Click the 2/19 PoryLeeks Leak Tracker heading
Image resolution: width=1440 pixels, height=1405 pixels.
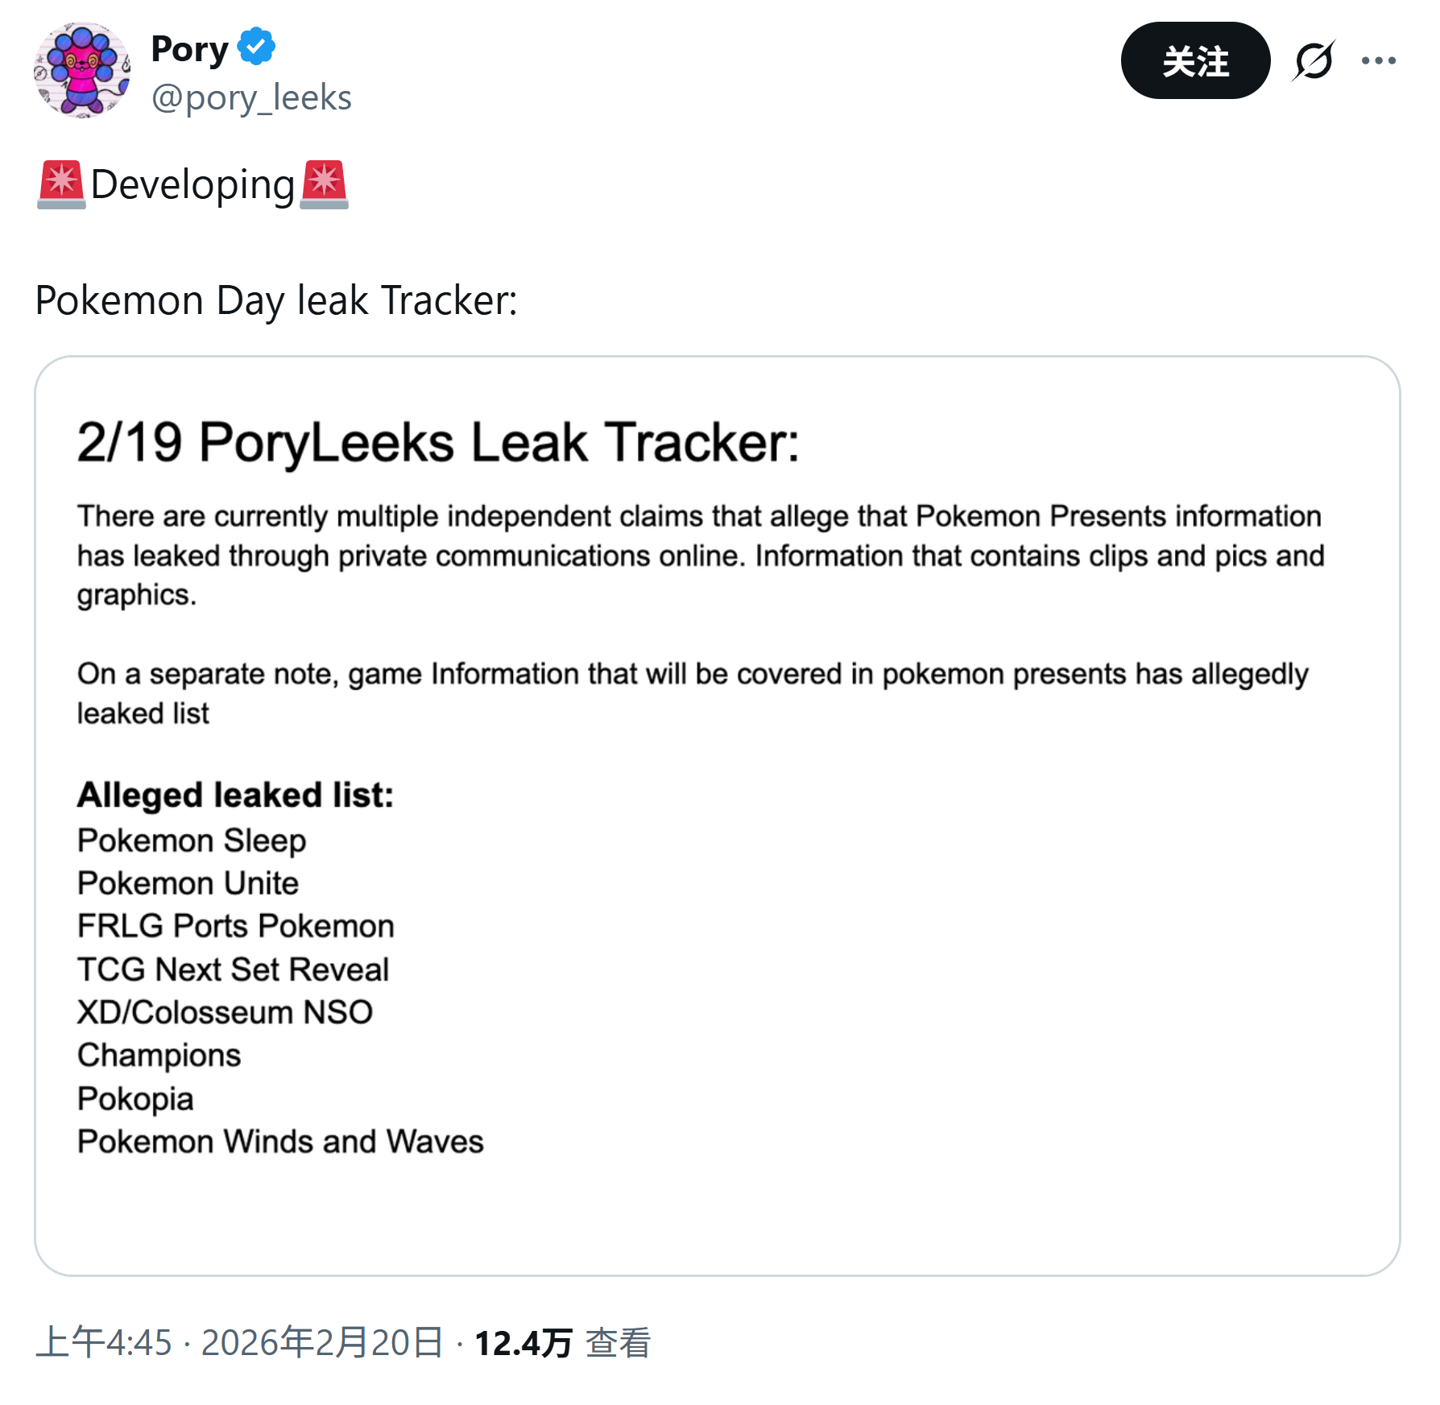[x=438, y=442]
